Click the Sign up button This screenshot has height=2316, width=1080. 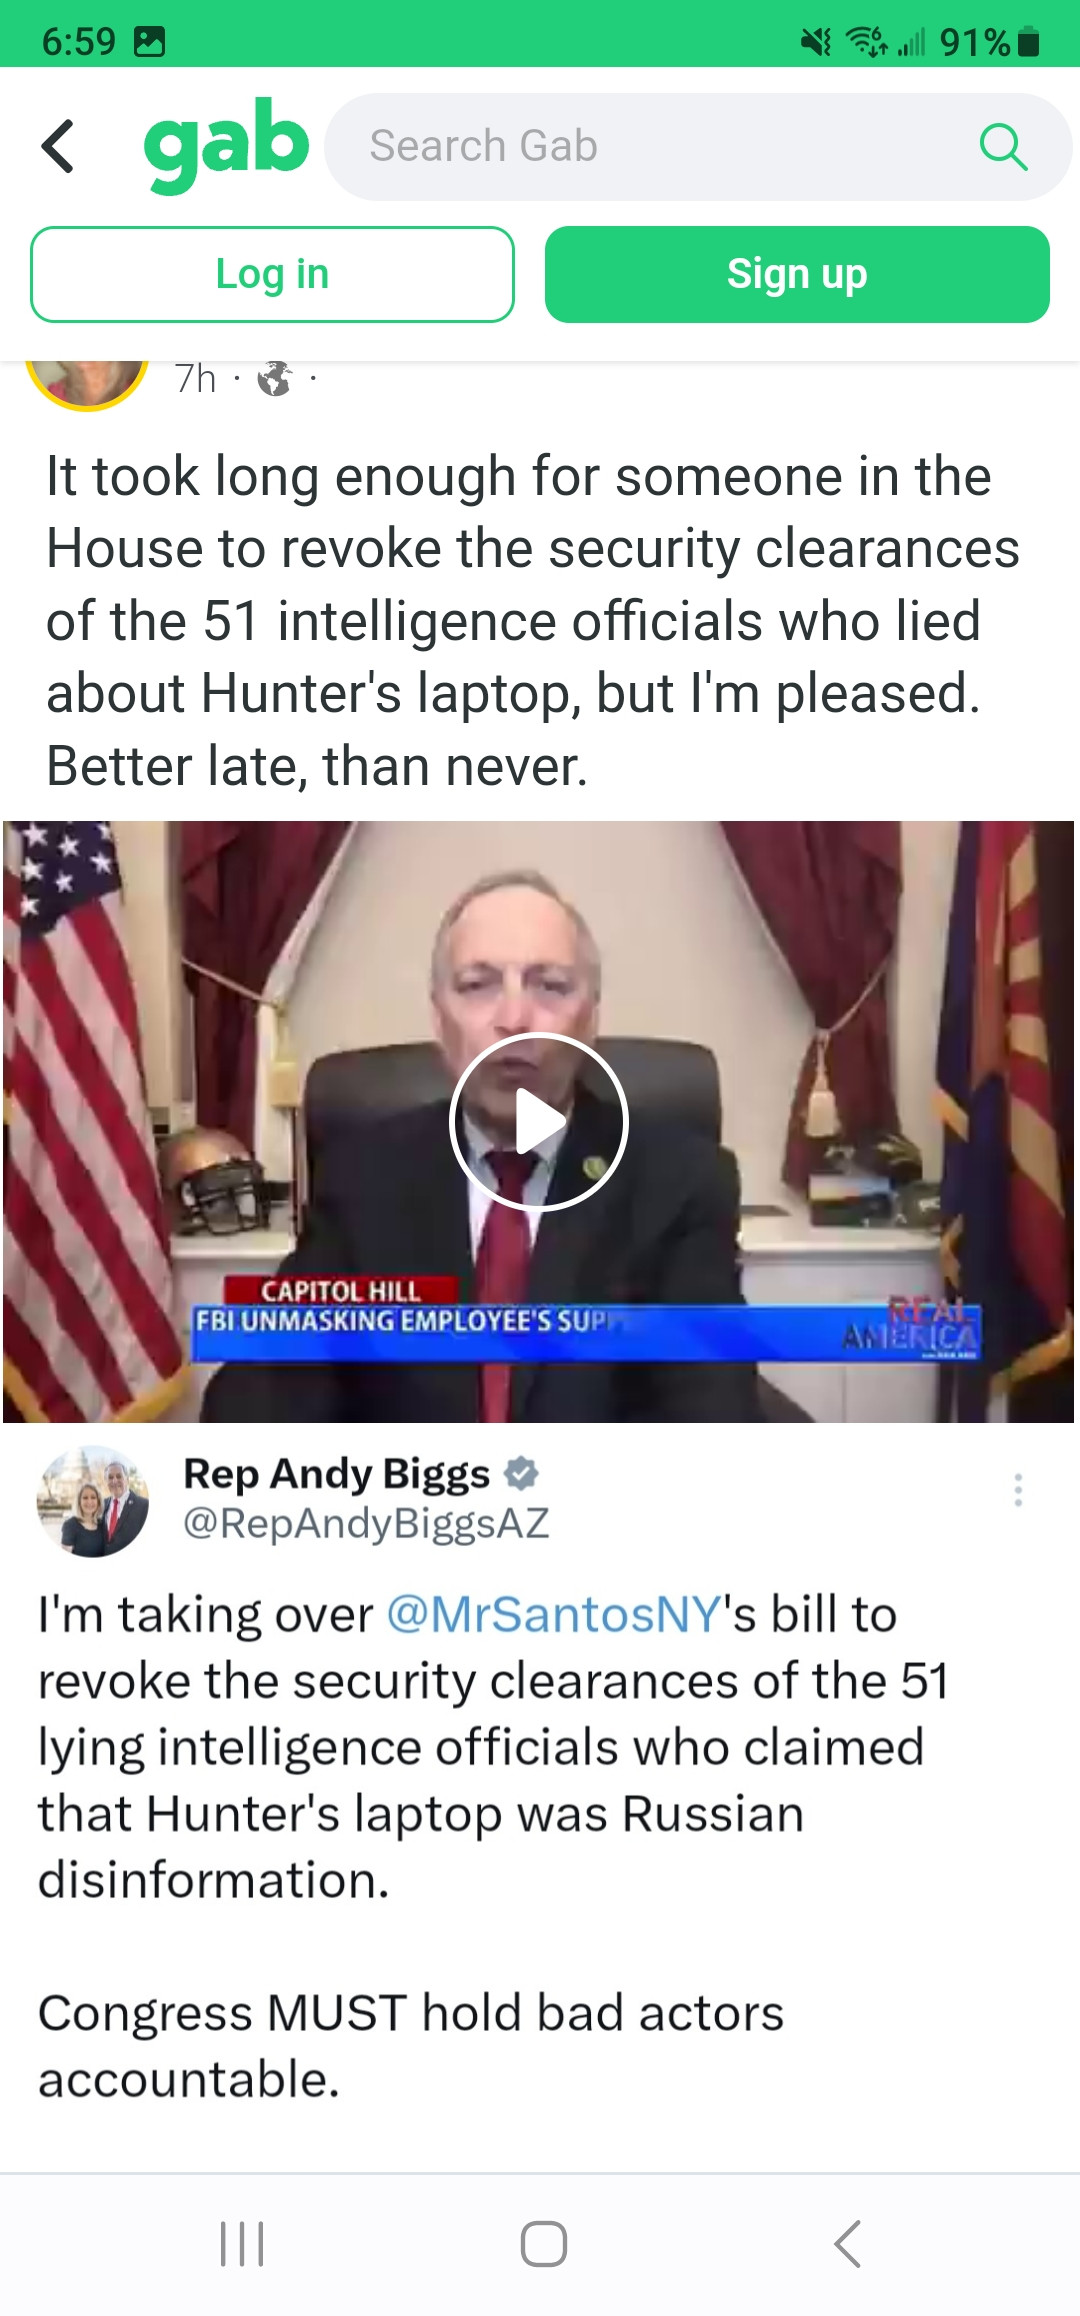pos(797,274)
